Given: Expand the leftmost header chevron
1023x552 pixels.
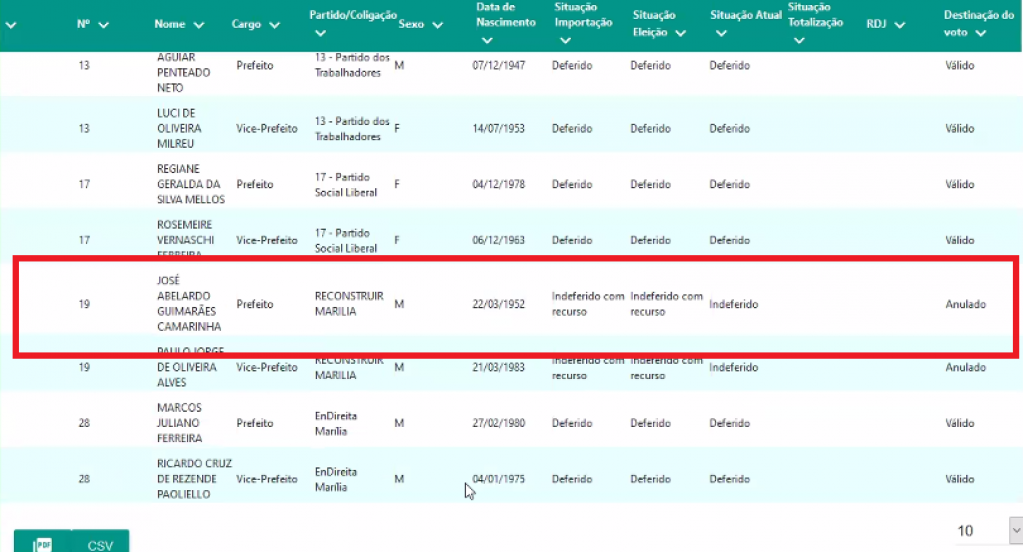Looking at the screenshot, I should point(11,25).
